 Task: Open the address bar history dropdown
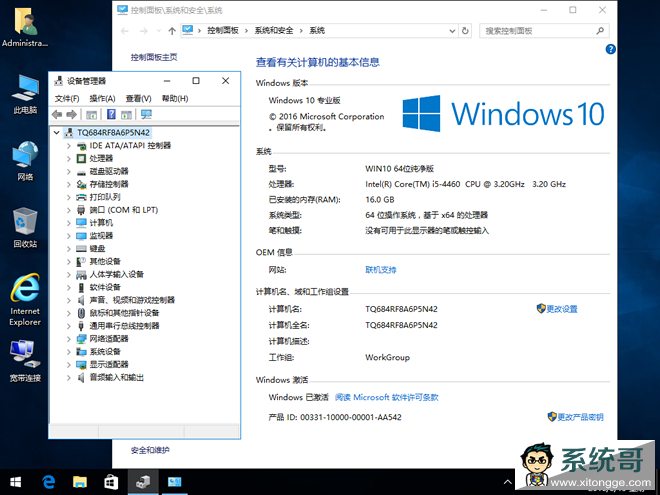(452, 31)
